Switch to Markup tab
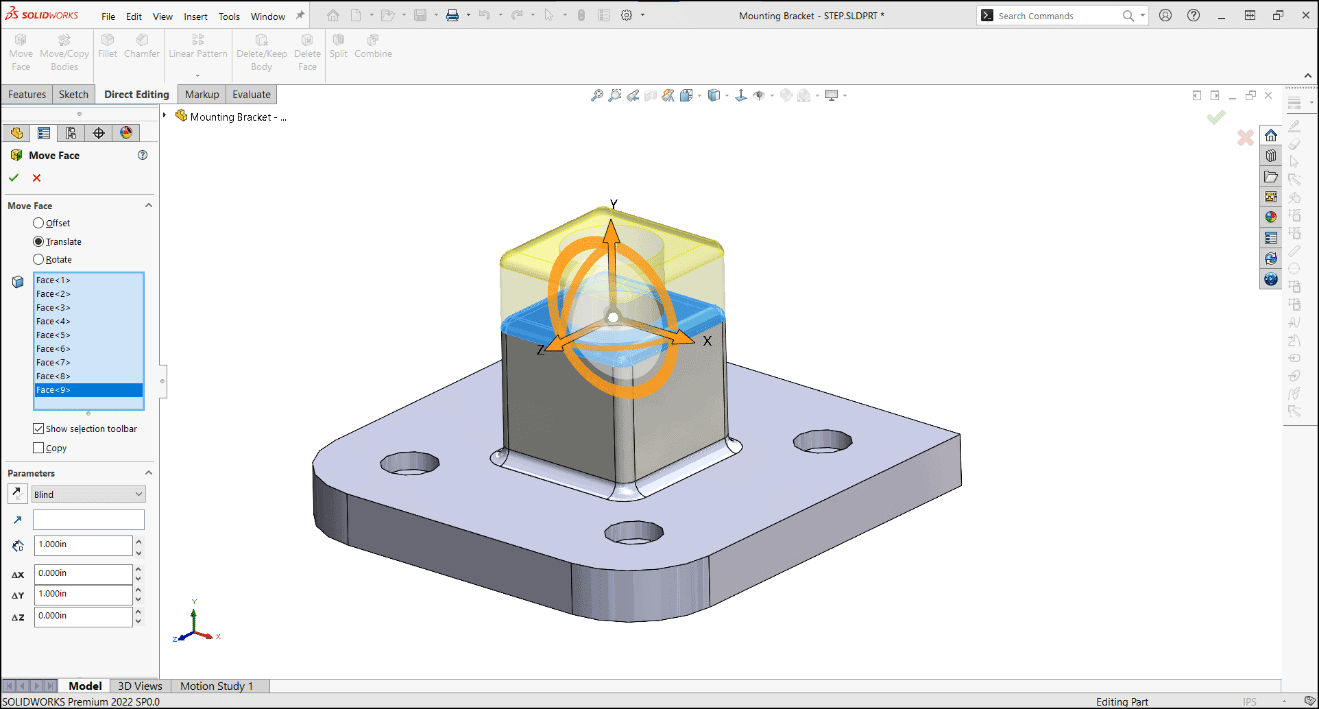Image resolution: width=1319 pixels, height=709 pixels. pyautogui.click(x=202, y=94)
